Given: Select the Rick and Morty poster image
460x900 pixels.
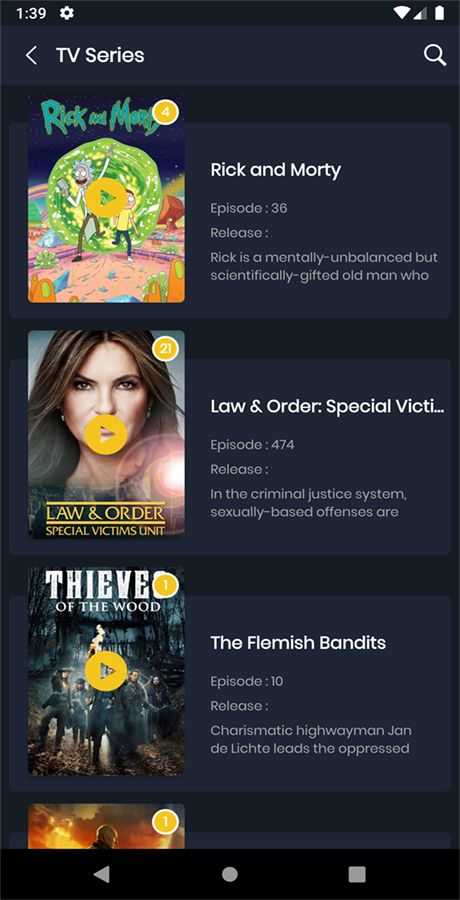Looking at the screenshot, I should [106, 198].
